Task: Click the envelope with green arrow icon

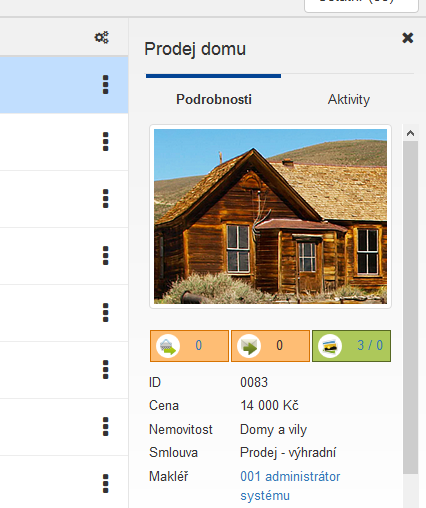Action: point(249,346)
